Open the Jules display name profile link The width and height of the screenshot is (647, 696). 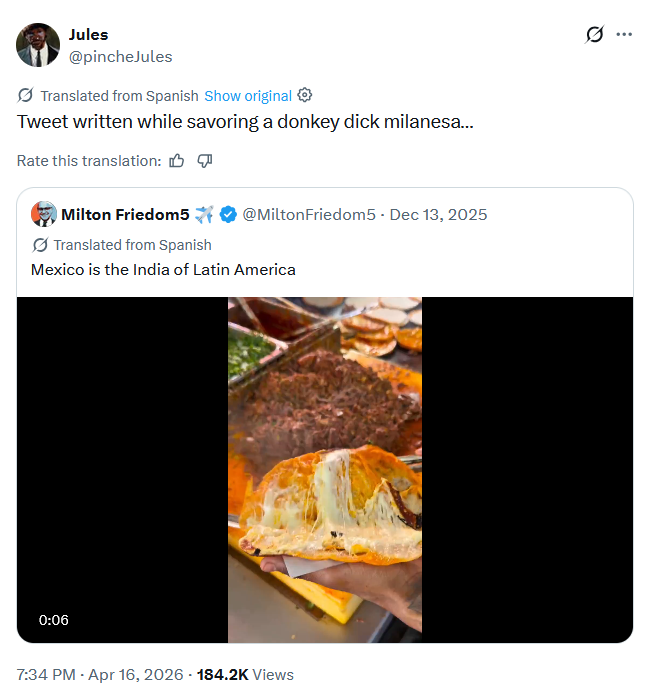pos(88,35)
